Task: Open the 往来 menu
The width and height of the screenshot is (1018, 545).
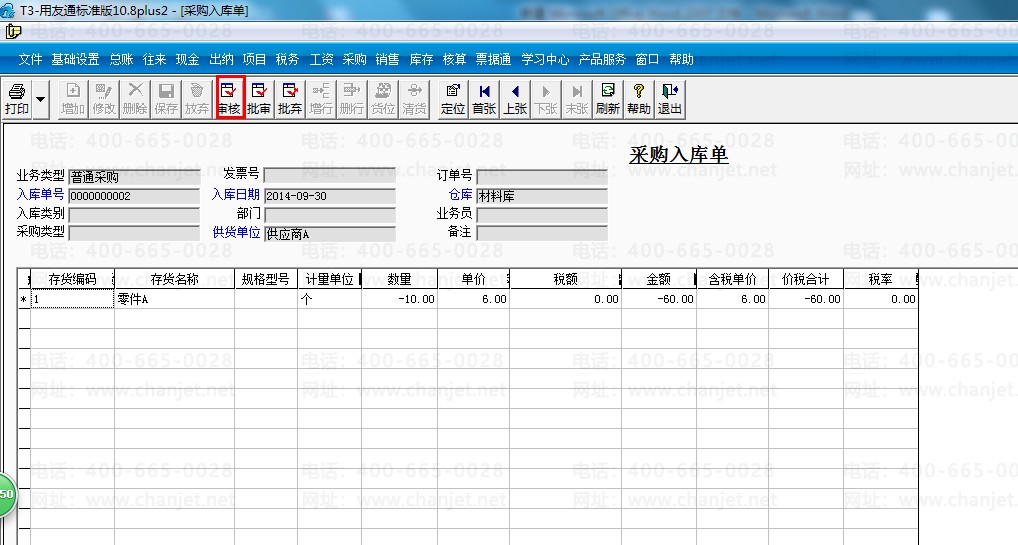Action: [155, 60]
